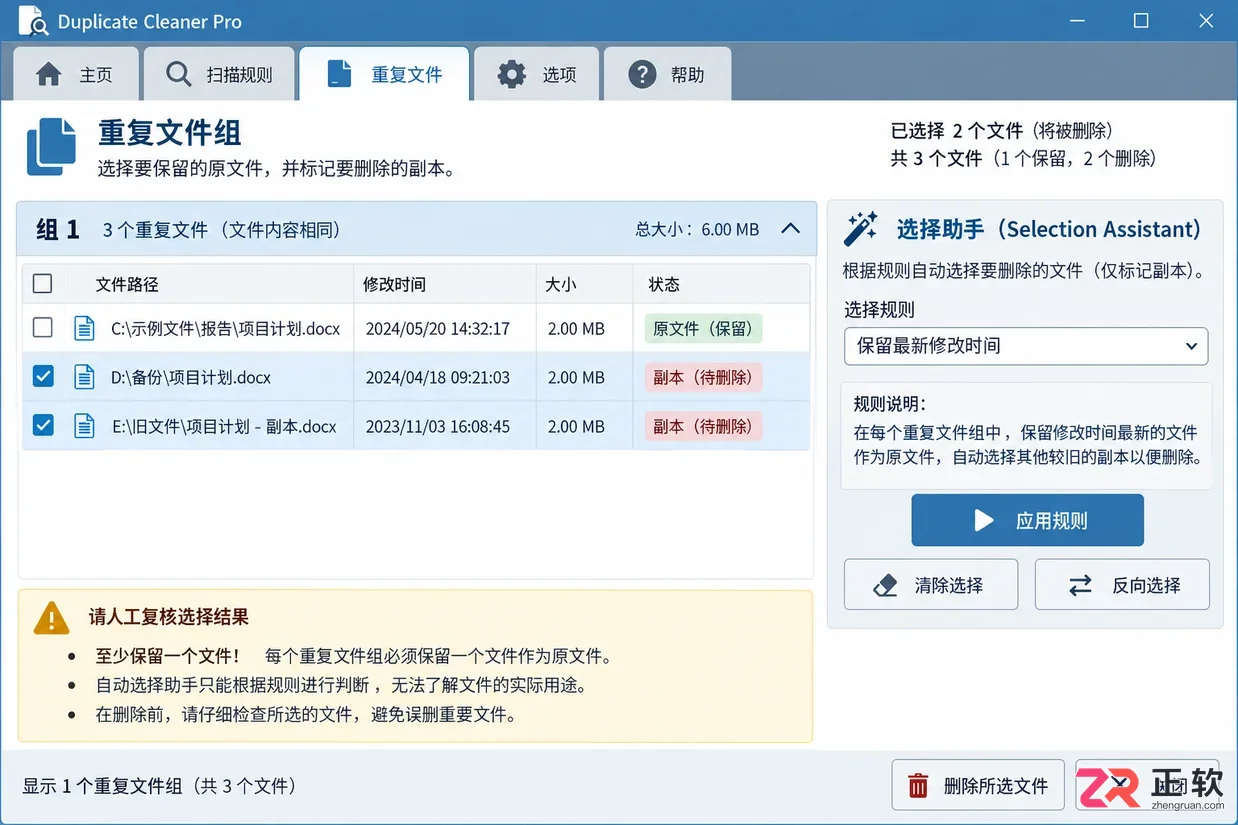Viewport: 1238px width, 825px height.
Task: Click the eraser icon on 清除选择
Action: pos(885,586)
